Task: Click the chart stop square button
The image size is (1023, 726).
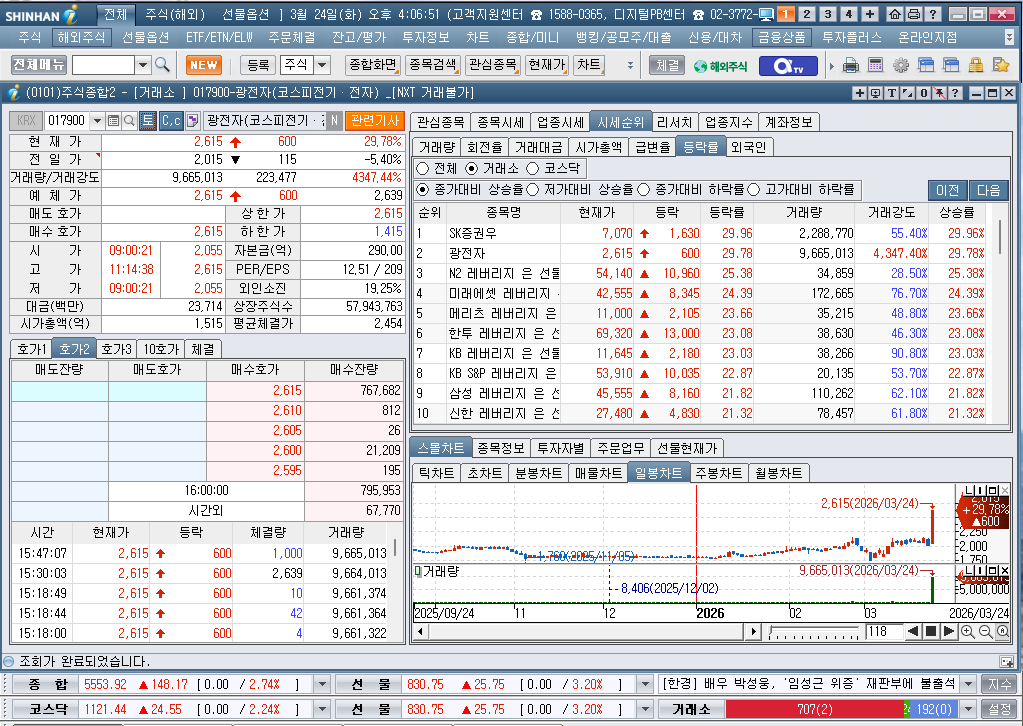Action: click(931, 631)
